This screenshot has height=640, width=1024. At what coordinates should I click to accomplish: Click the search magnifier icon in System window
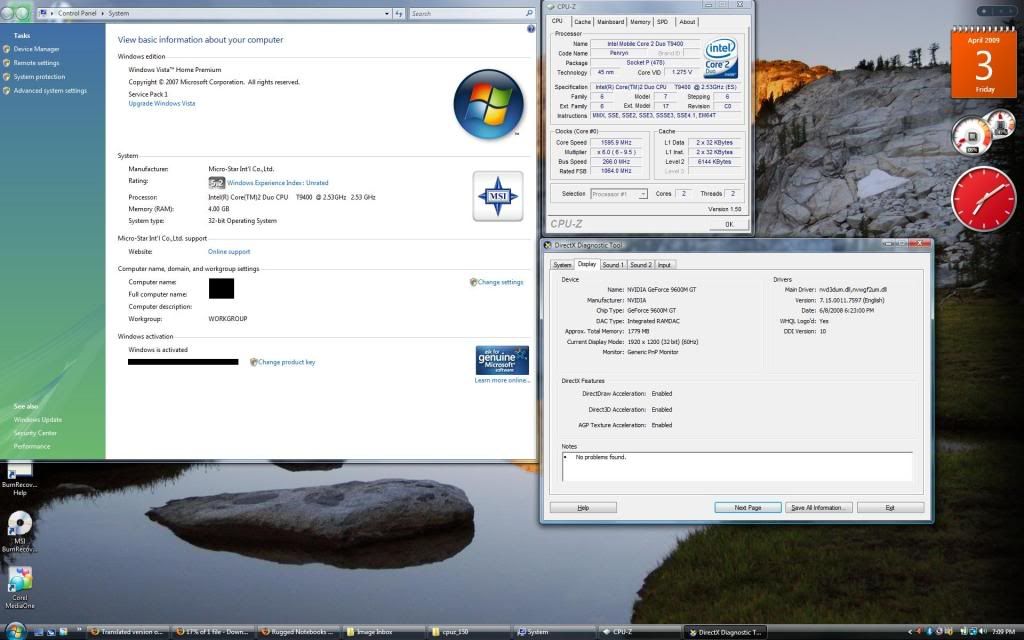coord(529,13)
